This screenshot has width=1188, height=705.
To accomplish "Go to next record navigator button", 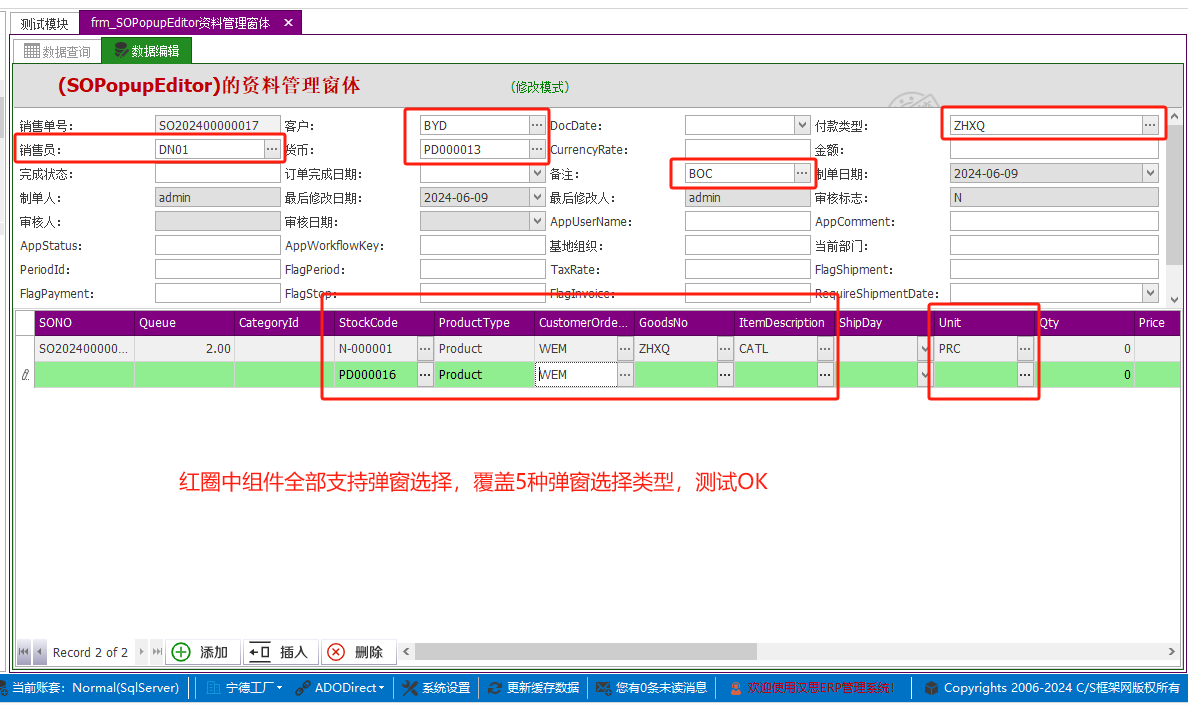I will click(x=142, y=652).
